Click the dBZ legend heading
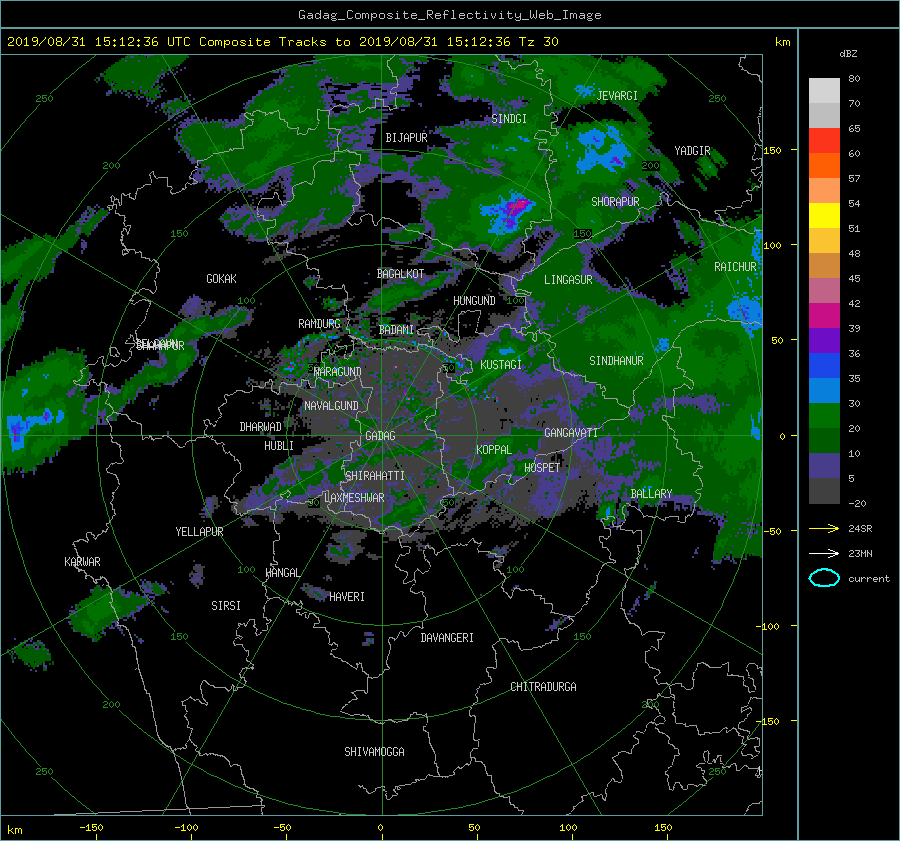The image size is (900, 841). click(848, 54)
